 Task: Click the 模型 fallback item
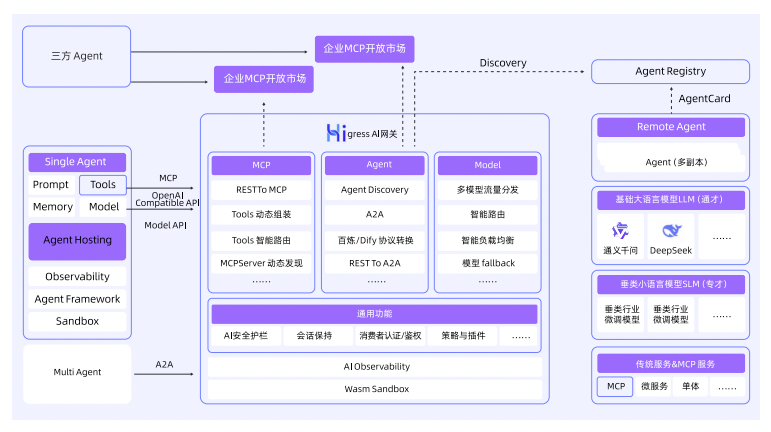489,263
